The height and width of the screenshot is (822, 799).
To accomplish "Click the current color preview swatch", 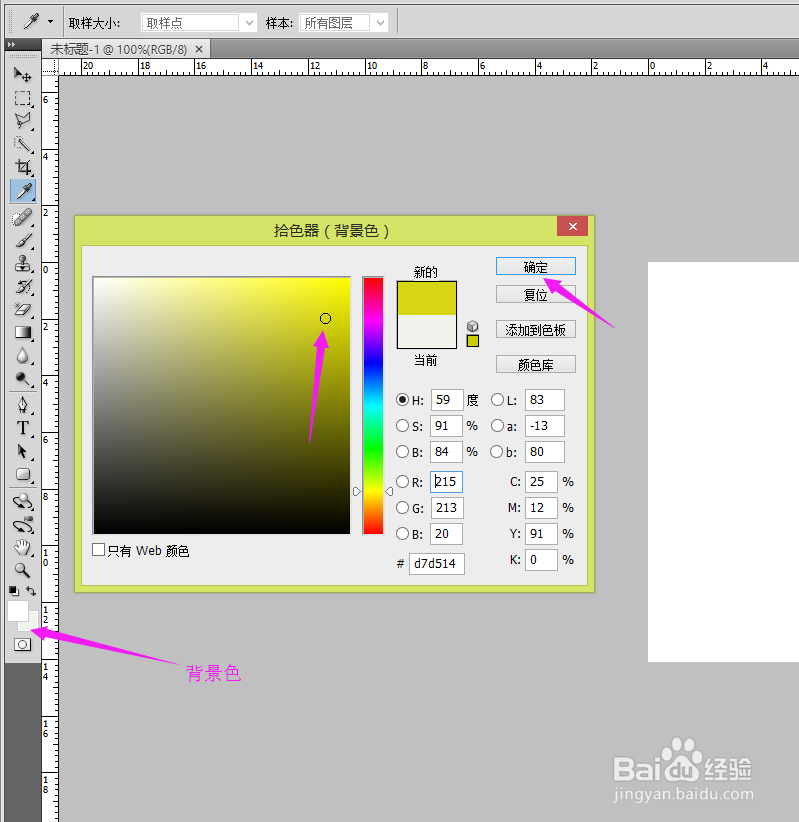I will 427,331.
